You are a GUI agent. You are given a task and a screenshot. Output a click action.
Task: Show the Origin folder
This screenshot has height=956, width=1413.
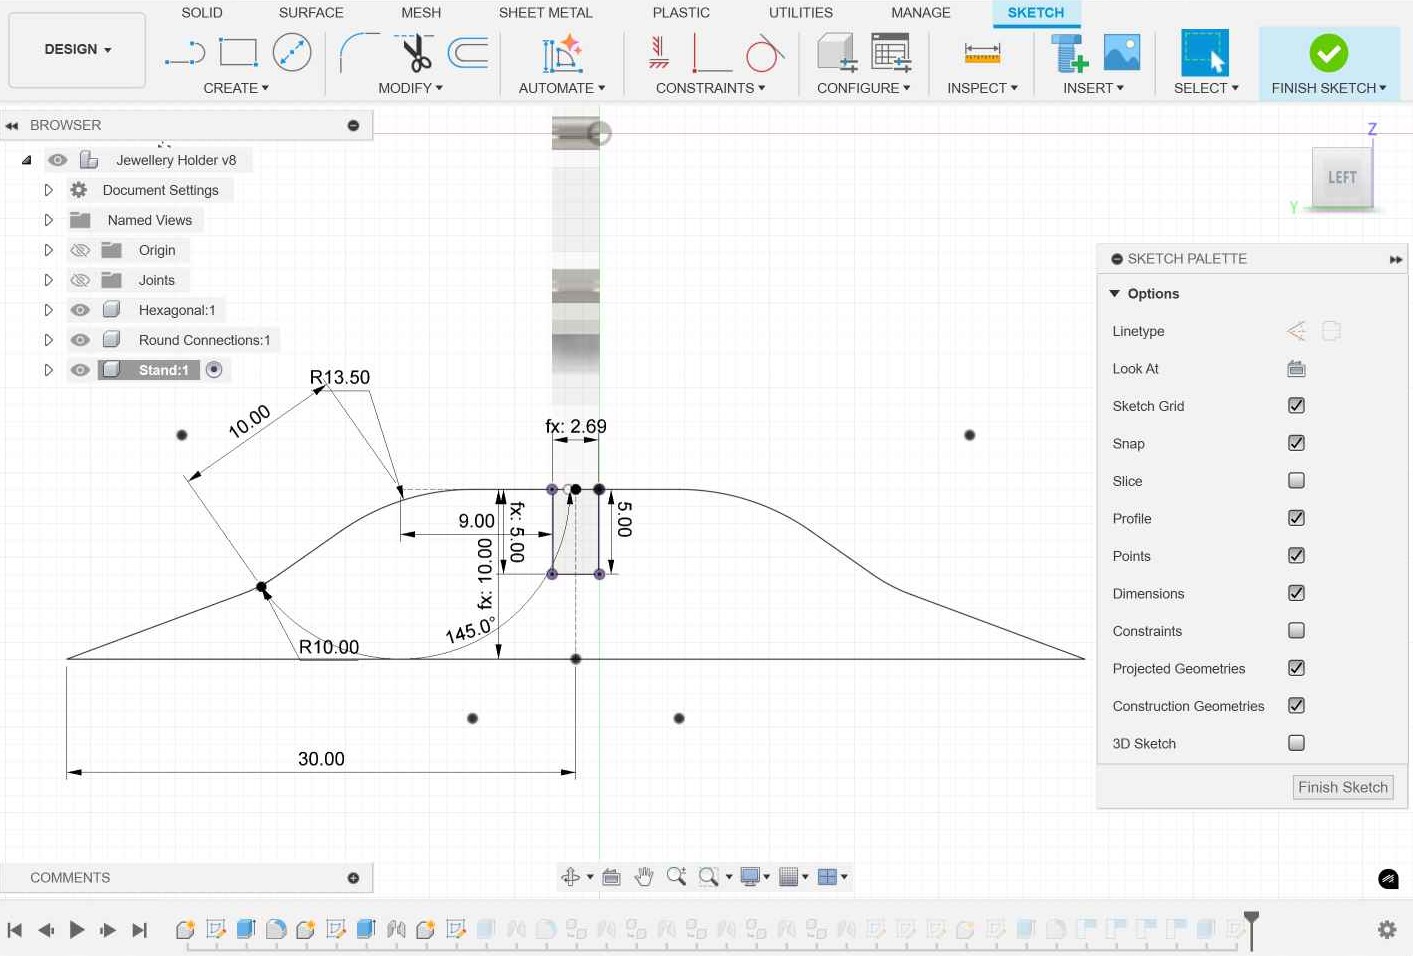pos(80,250)
